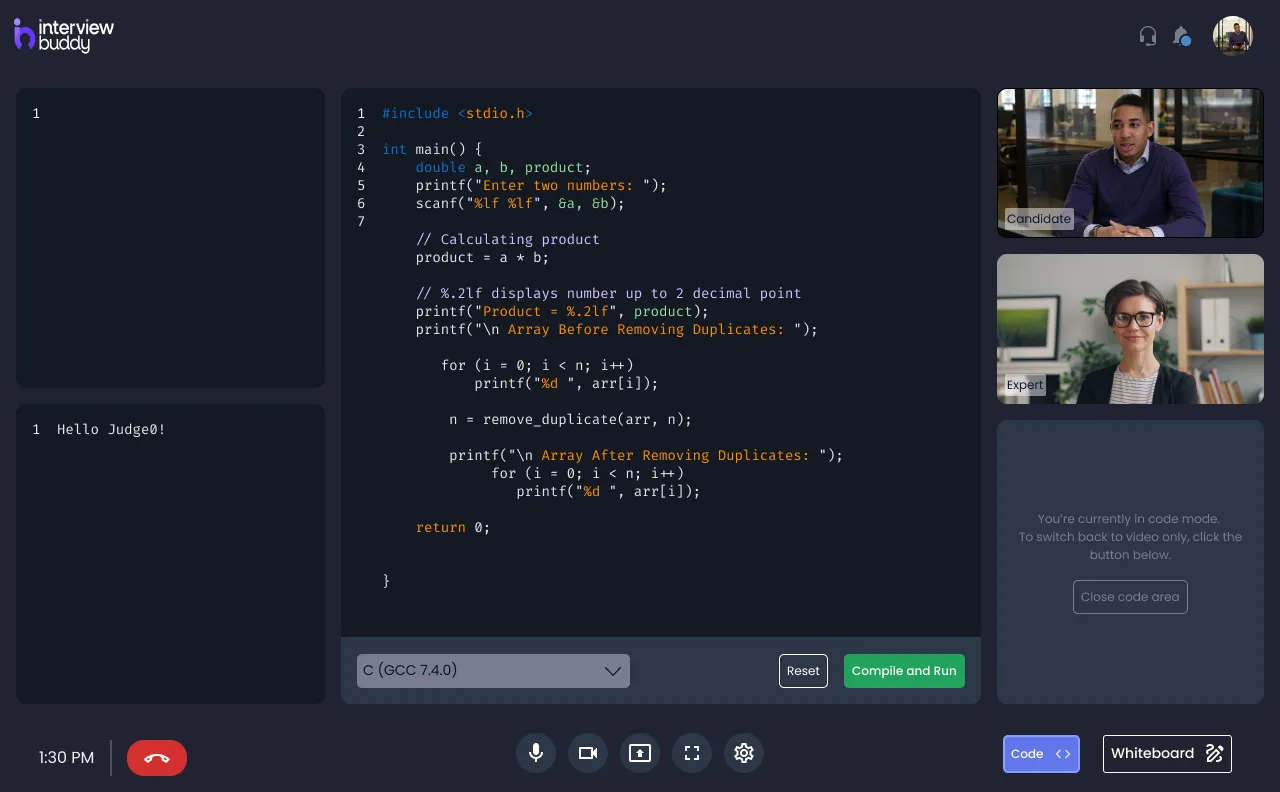Select the Candidate video thumbnail

[1130, 162]
